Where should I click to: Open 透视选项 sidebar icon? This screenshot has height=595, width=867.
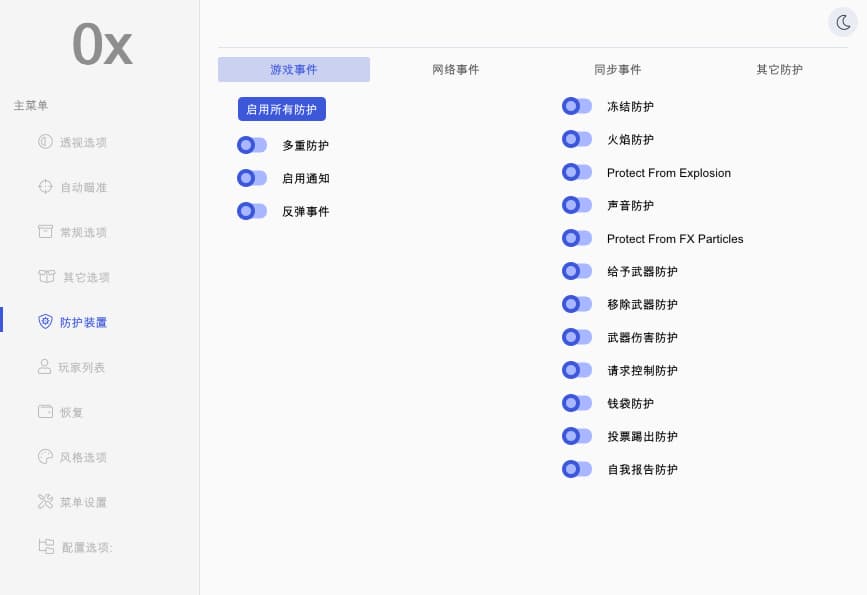pos(45,142)
